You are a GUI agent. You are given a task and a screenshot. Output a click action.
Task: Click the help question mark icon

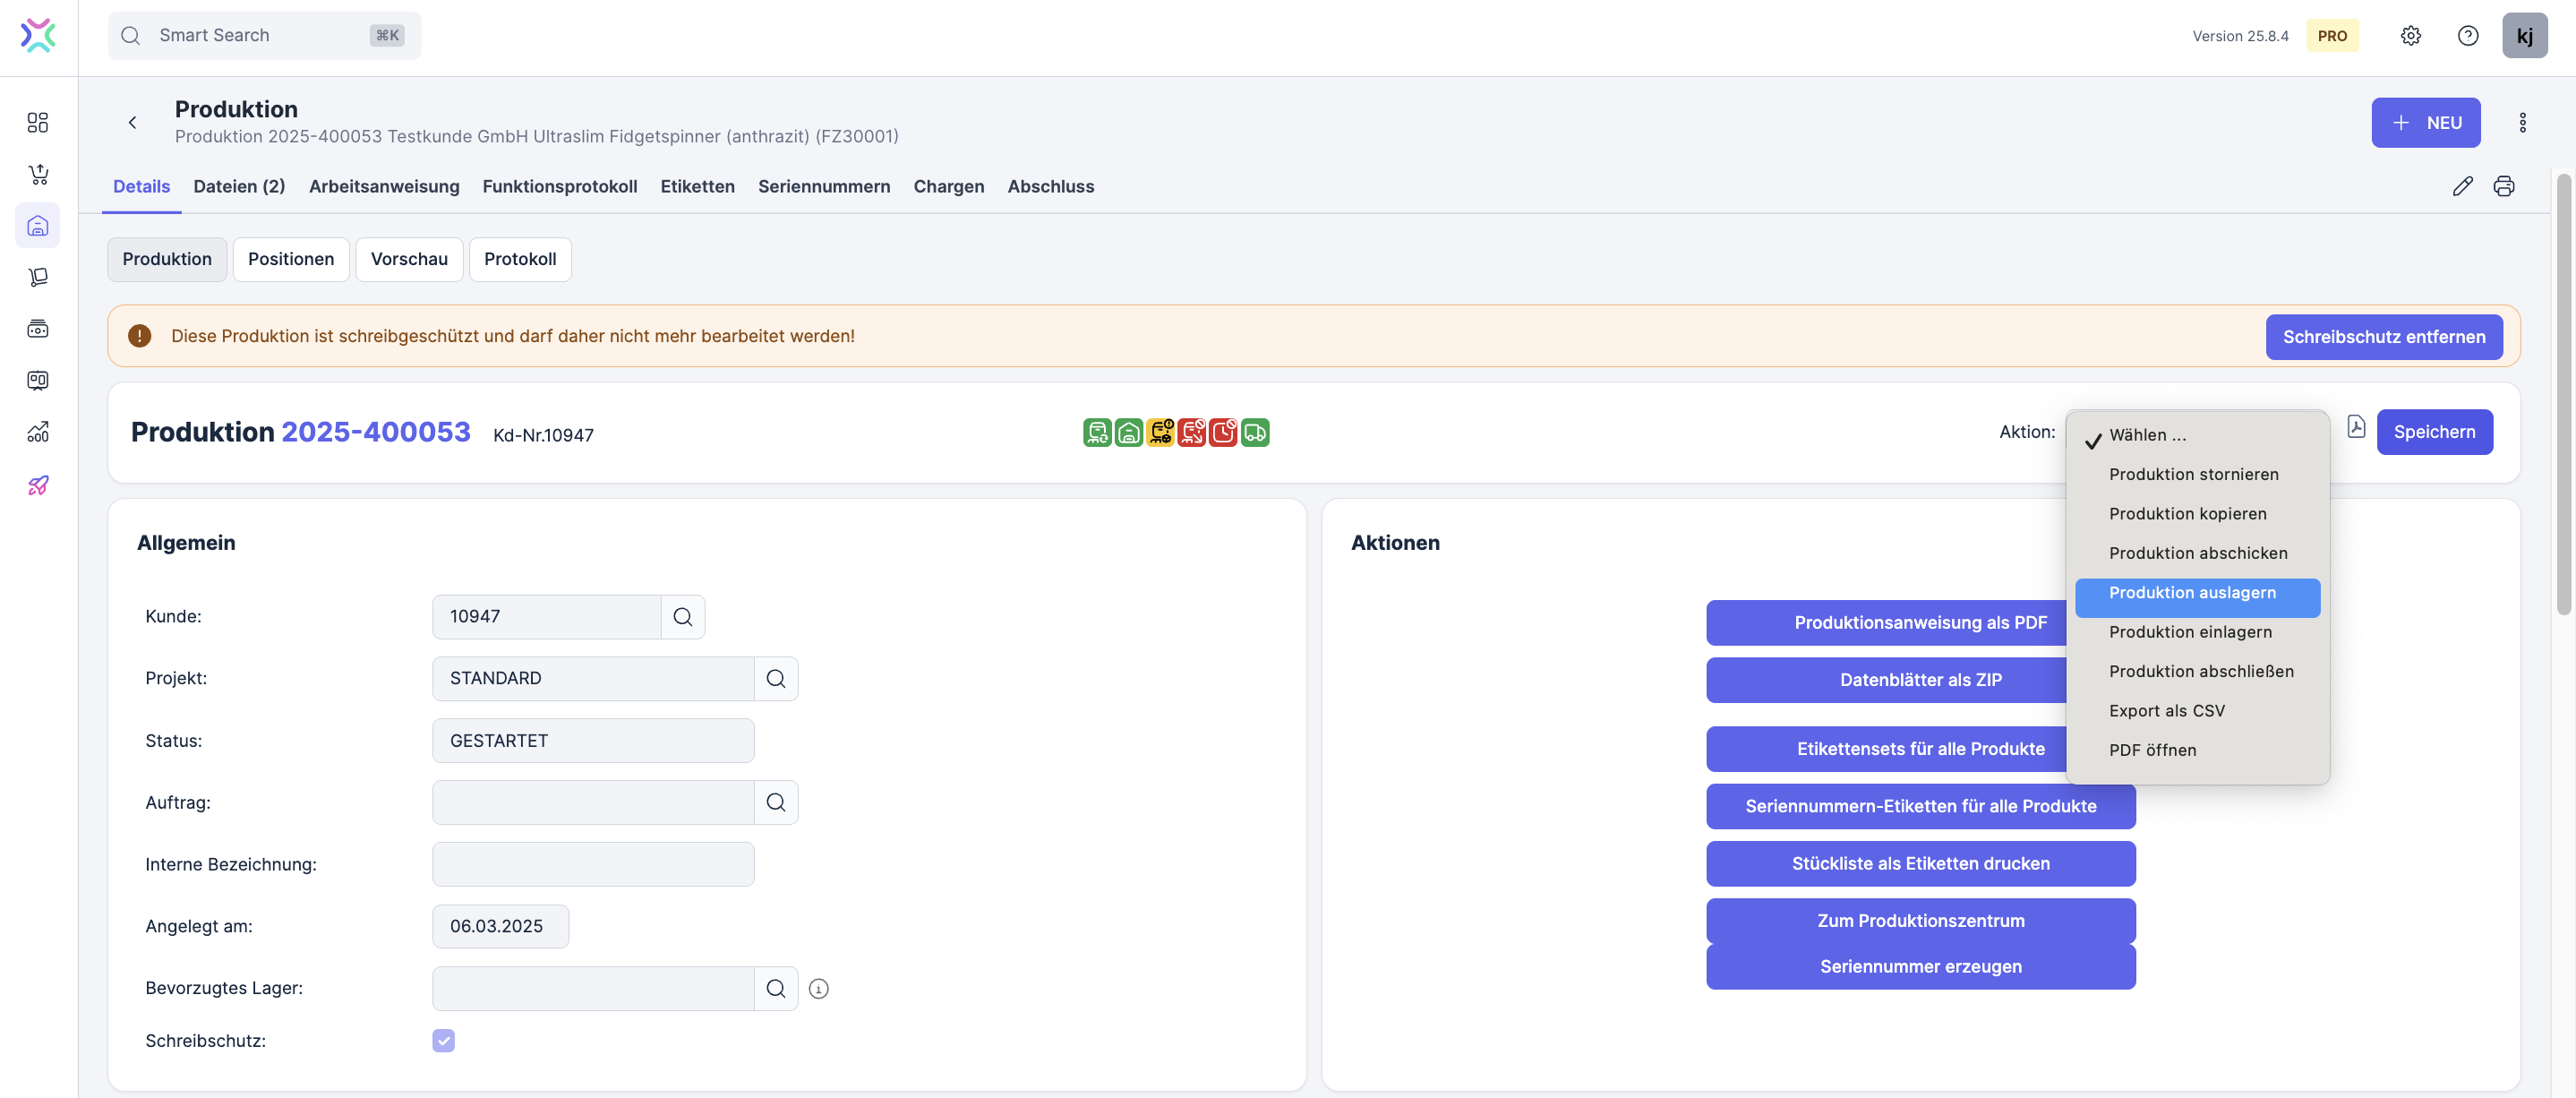2467,36
